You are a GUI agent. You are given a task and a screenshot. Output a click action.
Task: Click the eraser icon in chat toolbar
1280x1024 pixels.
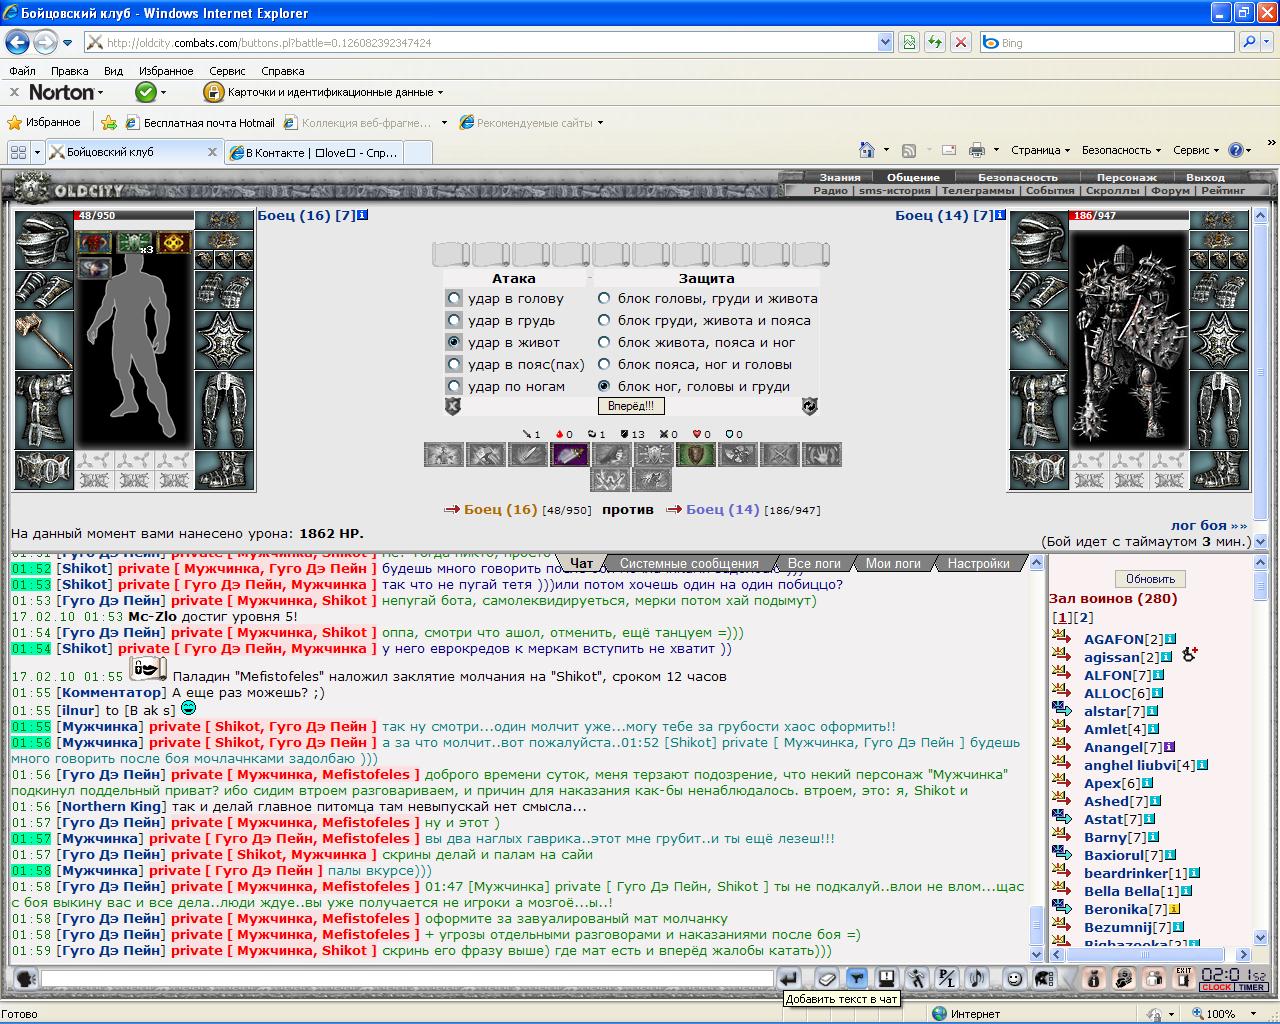pos(826,978)
